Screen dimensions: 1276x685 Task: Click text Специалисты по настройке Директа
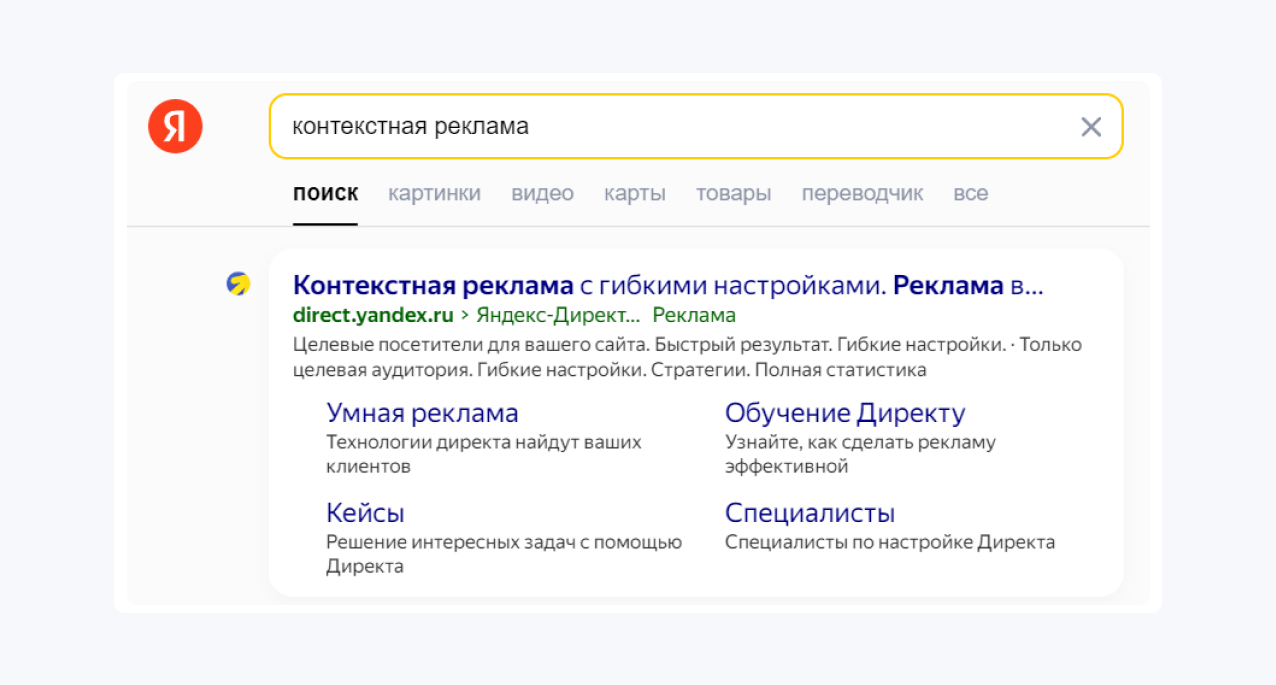click(890, 543)
